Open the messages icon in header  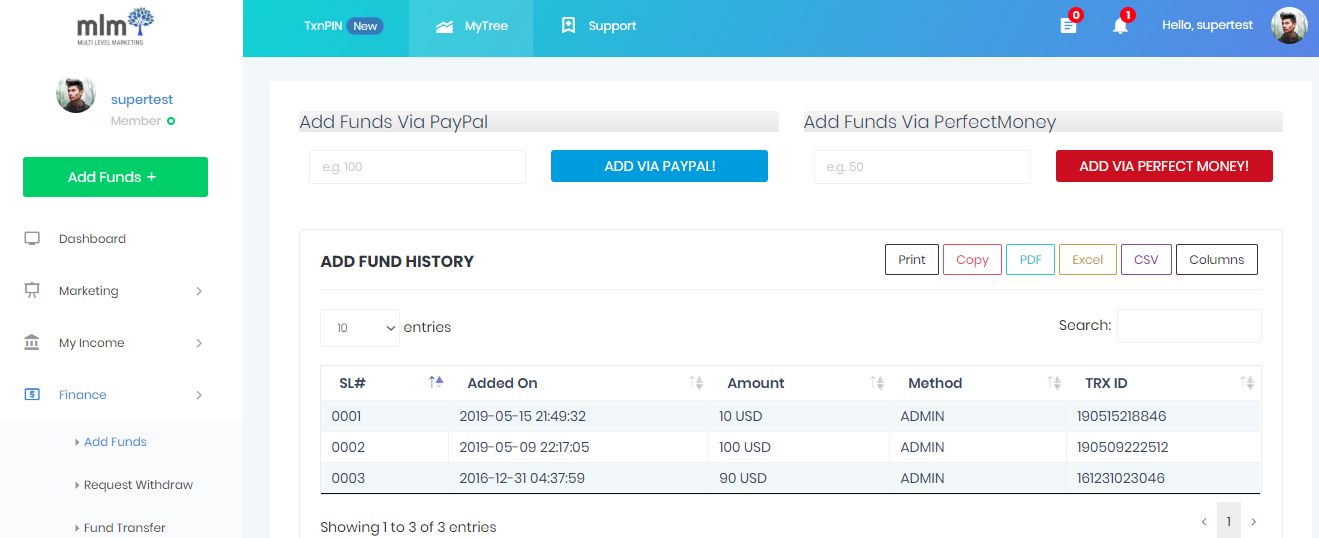(1068, 26)
